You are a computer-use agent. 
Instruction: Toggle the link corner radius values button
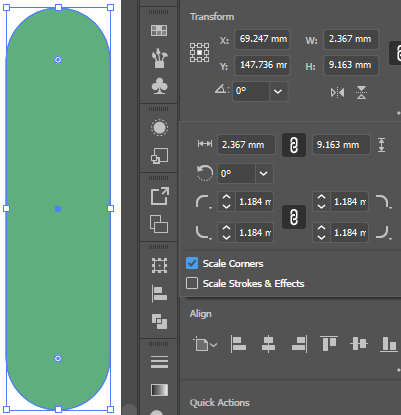(294, 217)
